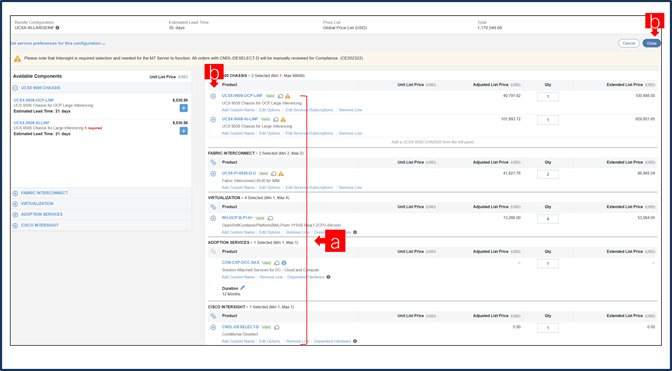Click the Qty field for RH-OCP-B-P1S=

click(x=548, y=219)
